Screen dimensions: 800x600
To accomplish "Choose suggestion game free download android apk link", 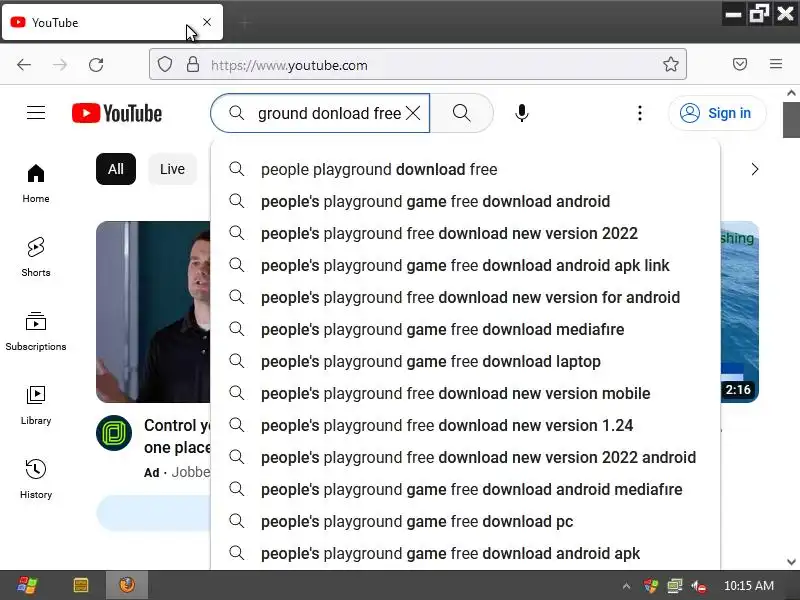I will pyautogui.click(x=465, y=265).
